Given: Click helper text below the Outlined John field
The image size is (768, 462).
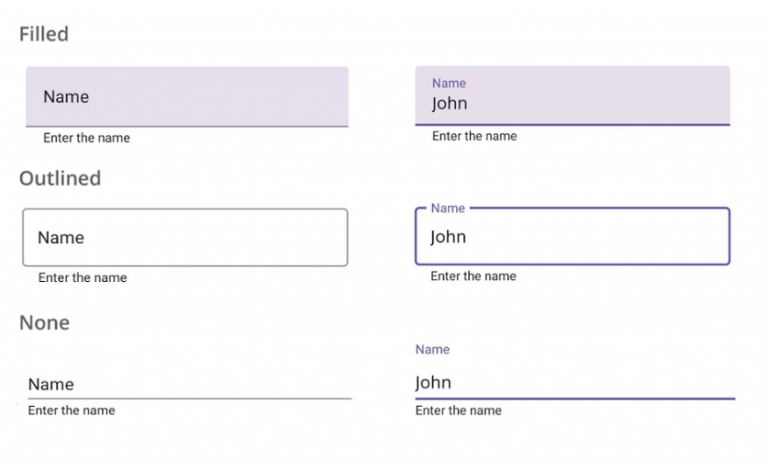Looking at the screenshot, I should pyautogui.click(x=473, y=276).
